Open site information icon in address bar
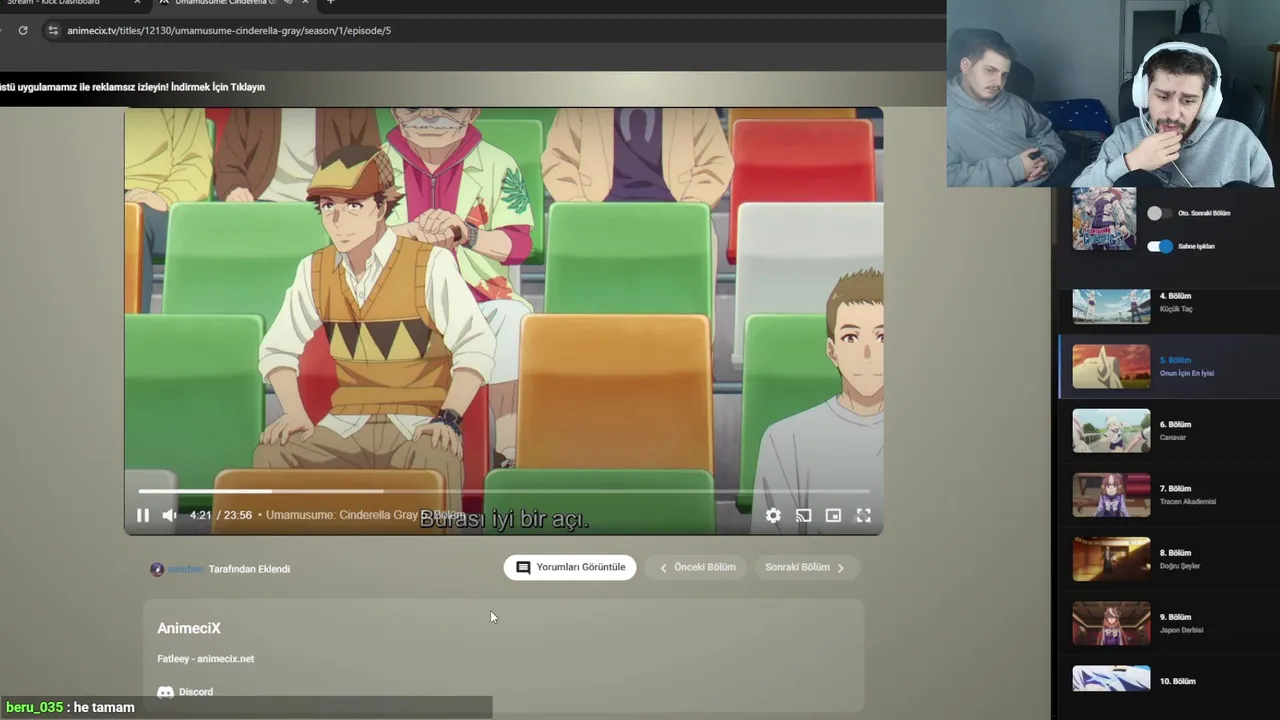 tap(53, 31)
